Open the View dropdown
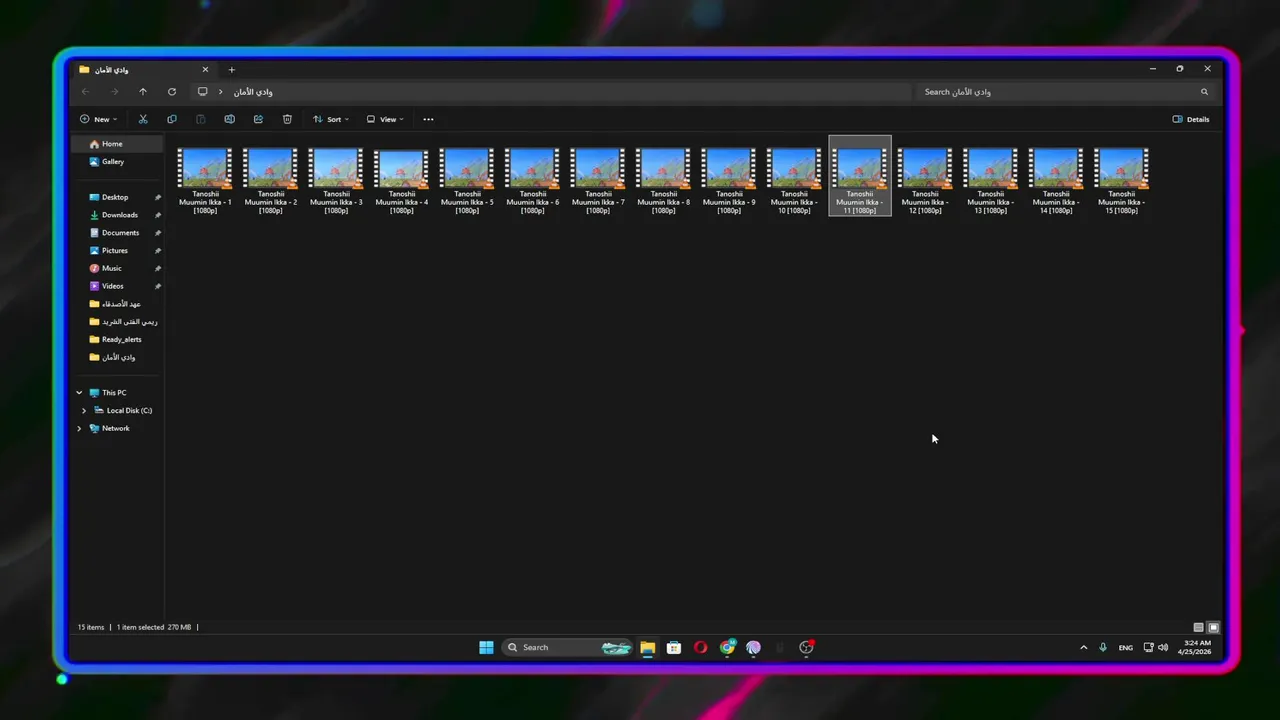1280x720 pixels. (x=385, y=119)
